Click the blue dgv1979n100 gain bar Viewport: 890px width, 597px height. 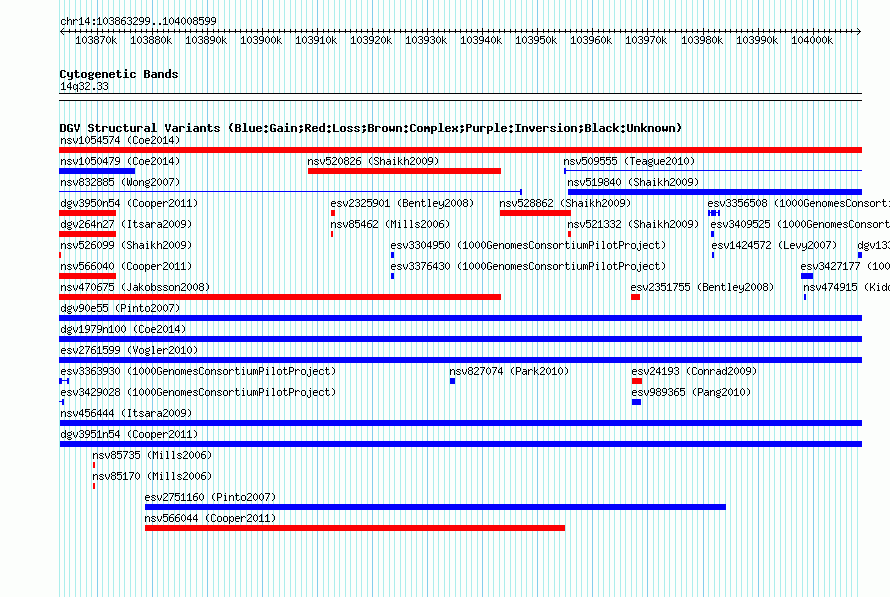(x=460, y=339)
